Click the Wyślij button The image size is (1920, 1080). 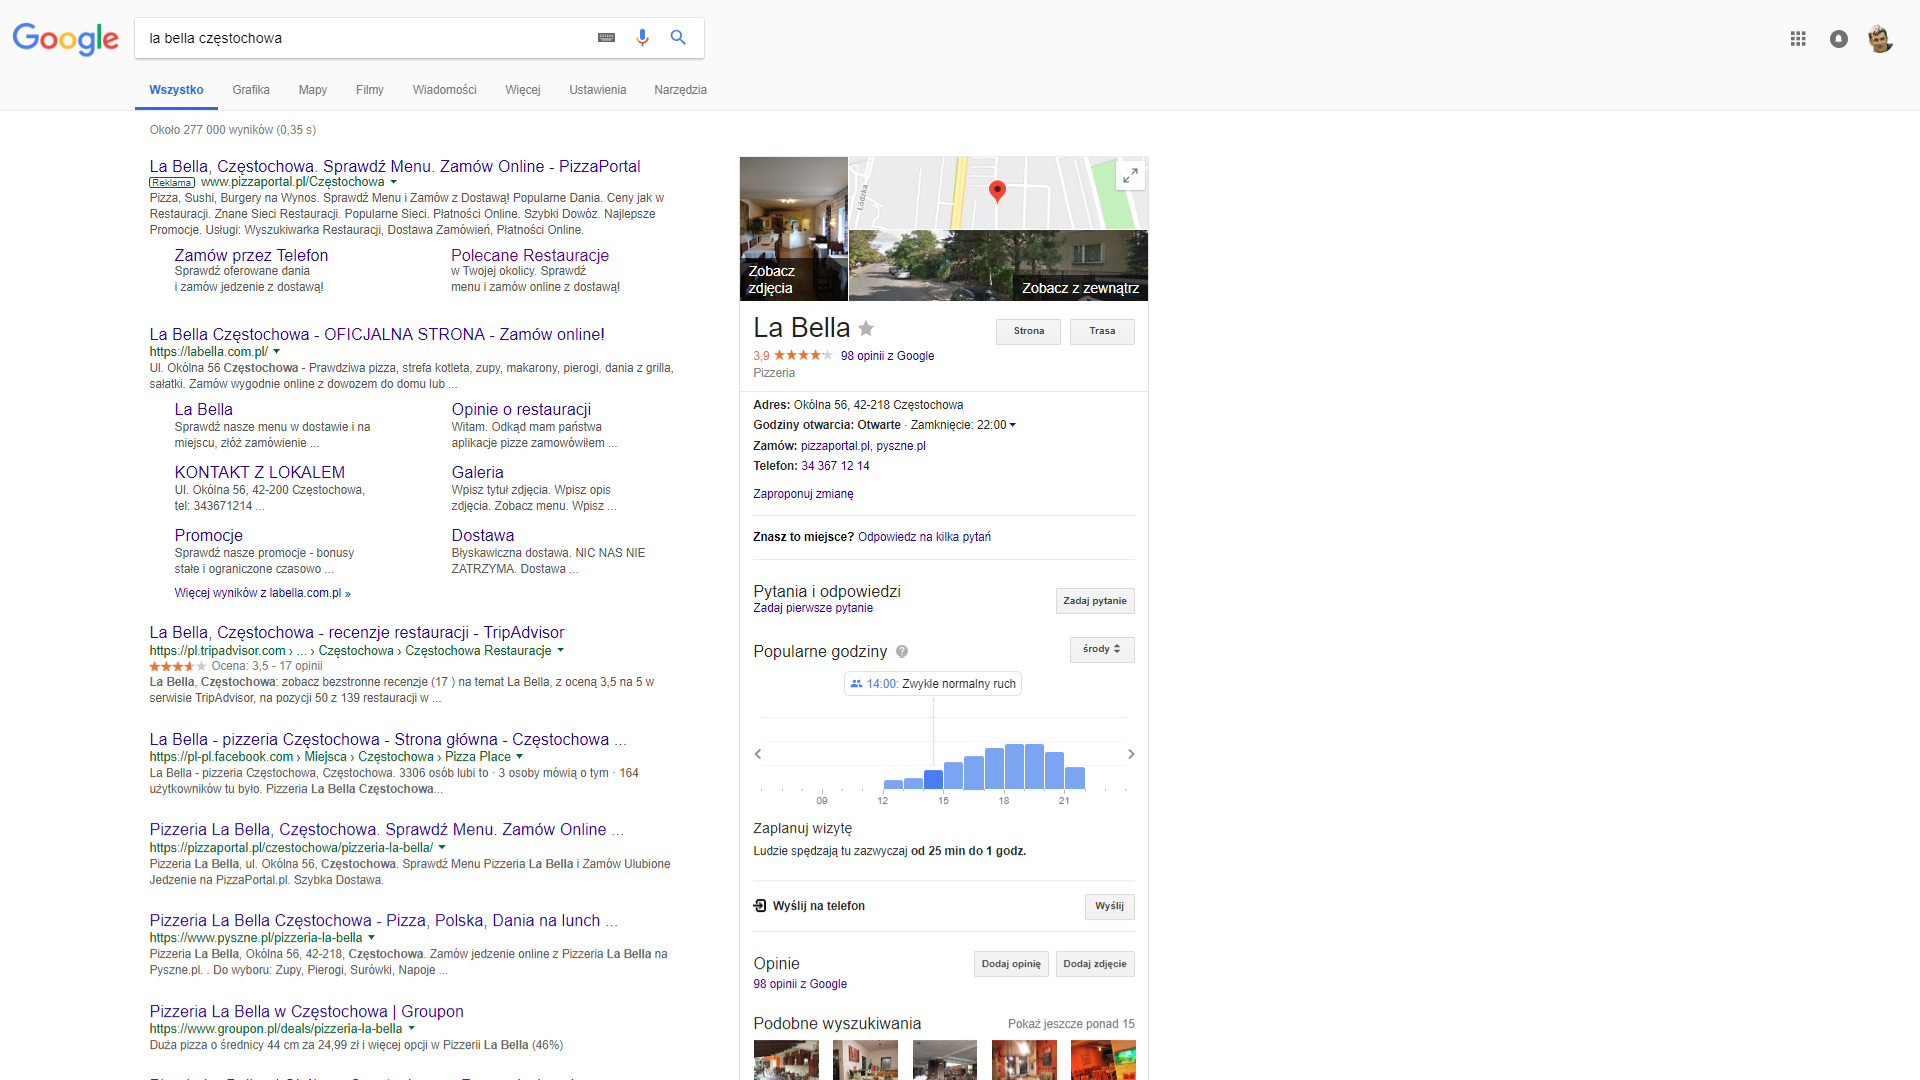pos(1109,907)
